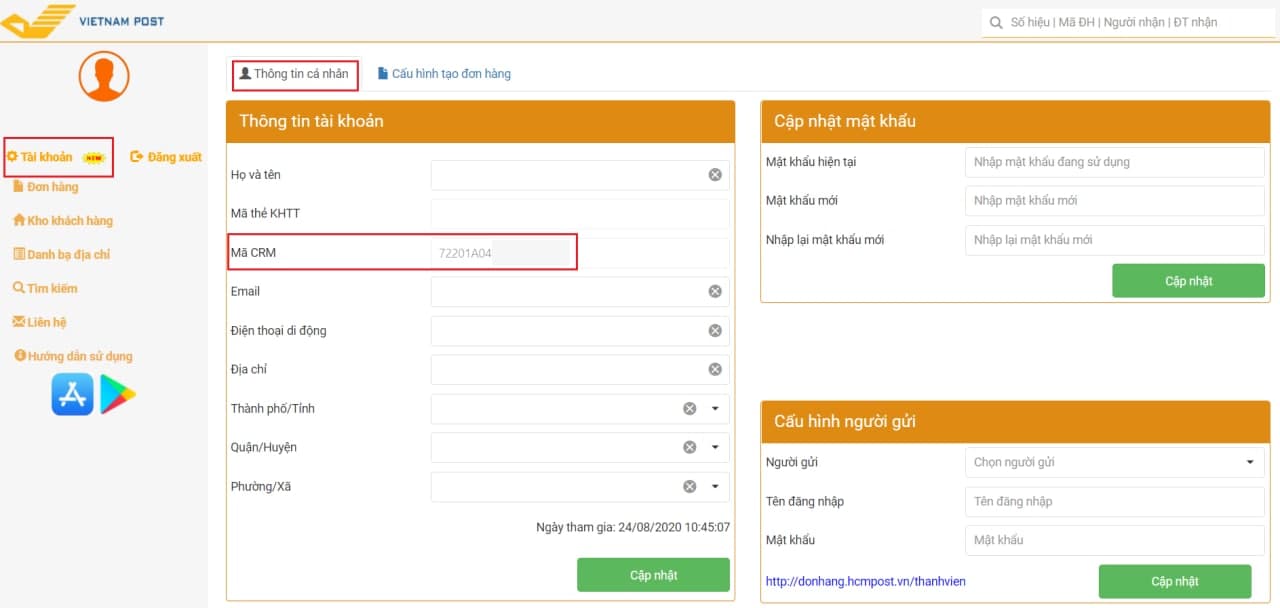Clear the Họ và tên field with X icon
The image size is (1280, 608).
pyautogui.click(x=715, y=175)
